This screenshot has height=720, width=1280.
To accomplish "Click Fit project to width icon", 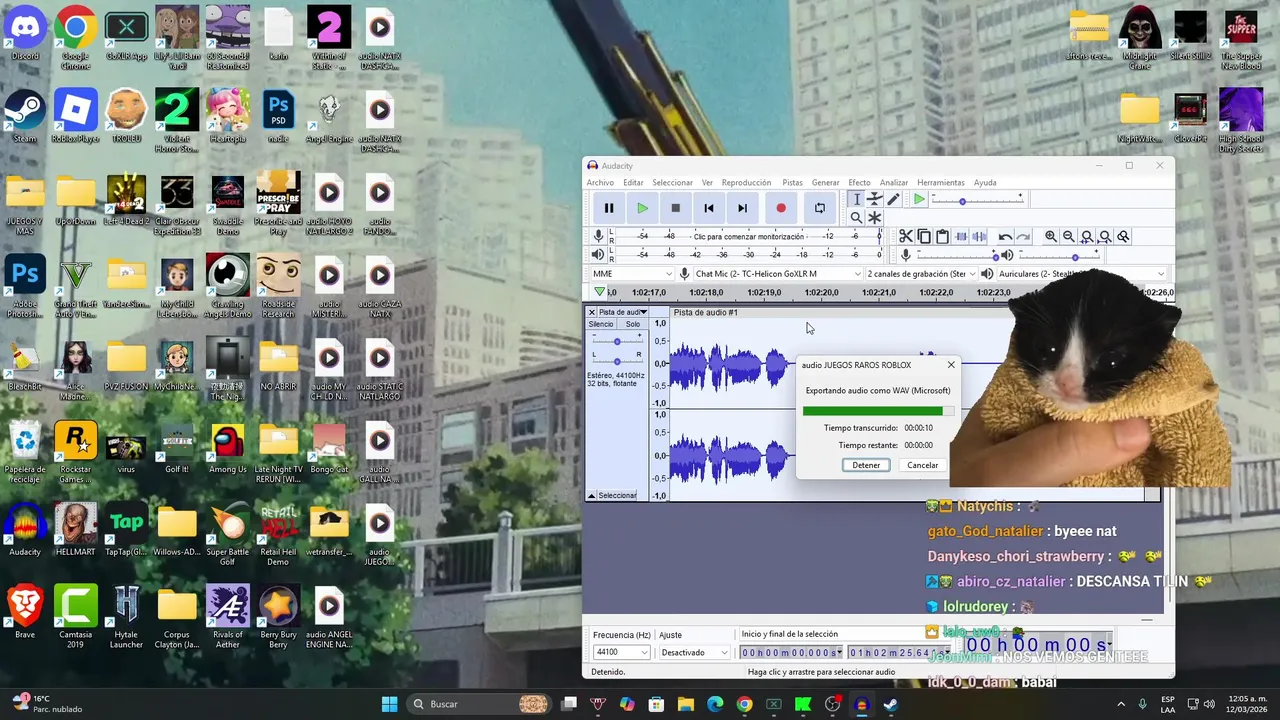I will (x=1105, y=236).
